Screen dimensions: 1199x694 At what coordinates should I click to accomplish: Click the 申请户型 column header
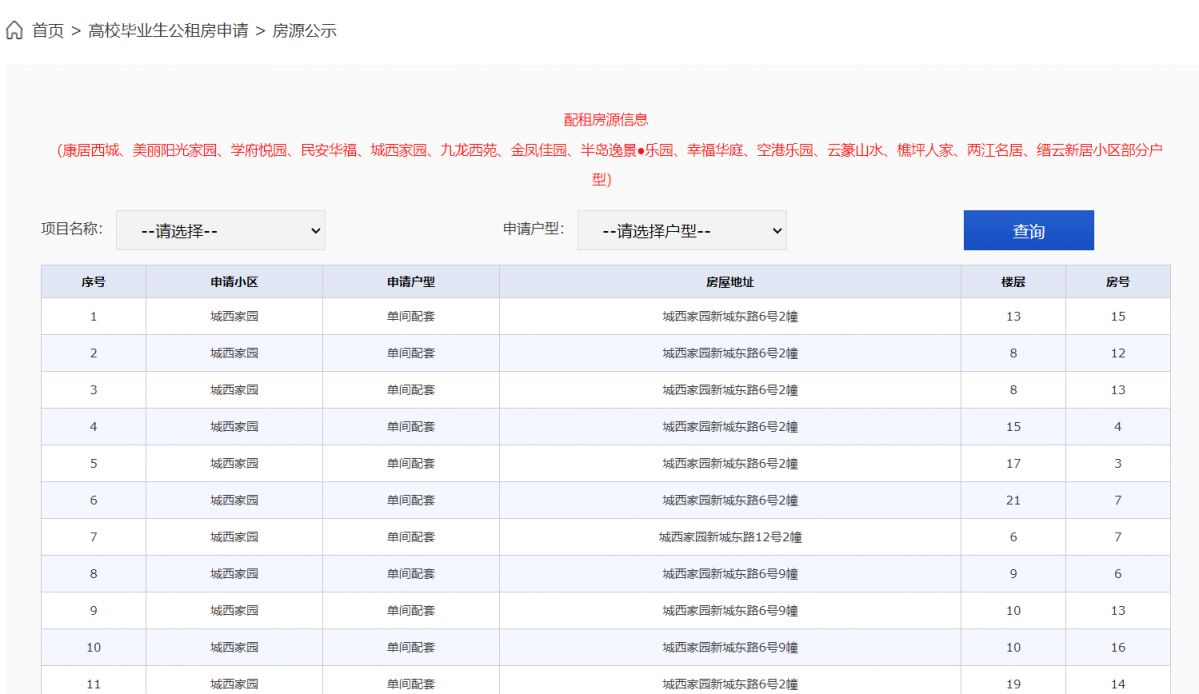411,282
